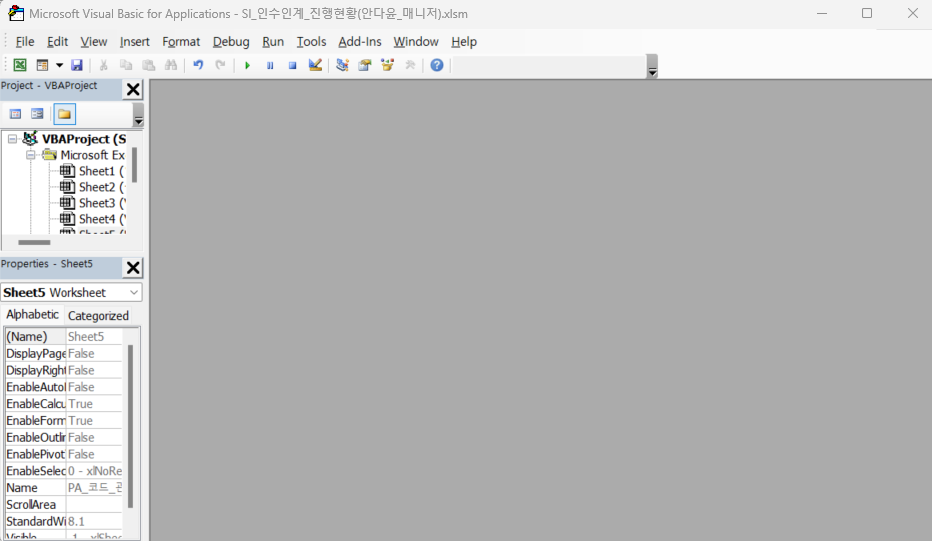932x541 pixels.
Task: Open the Run menu
Action: tap(273, 42)
